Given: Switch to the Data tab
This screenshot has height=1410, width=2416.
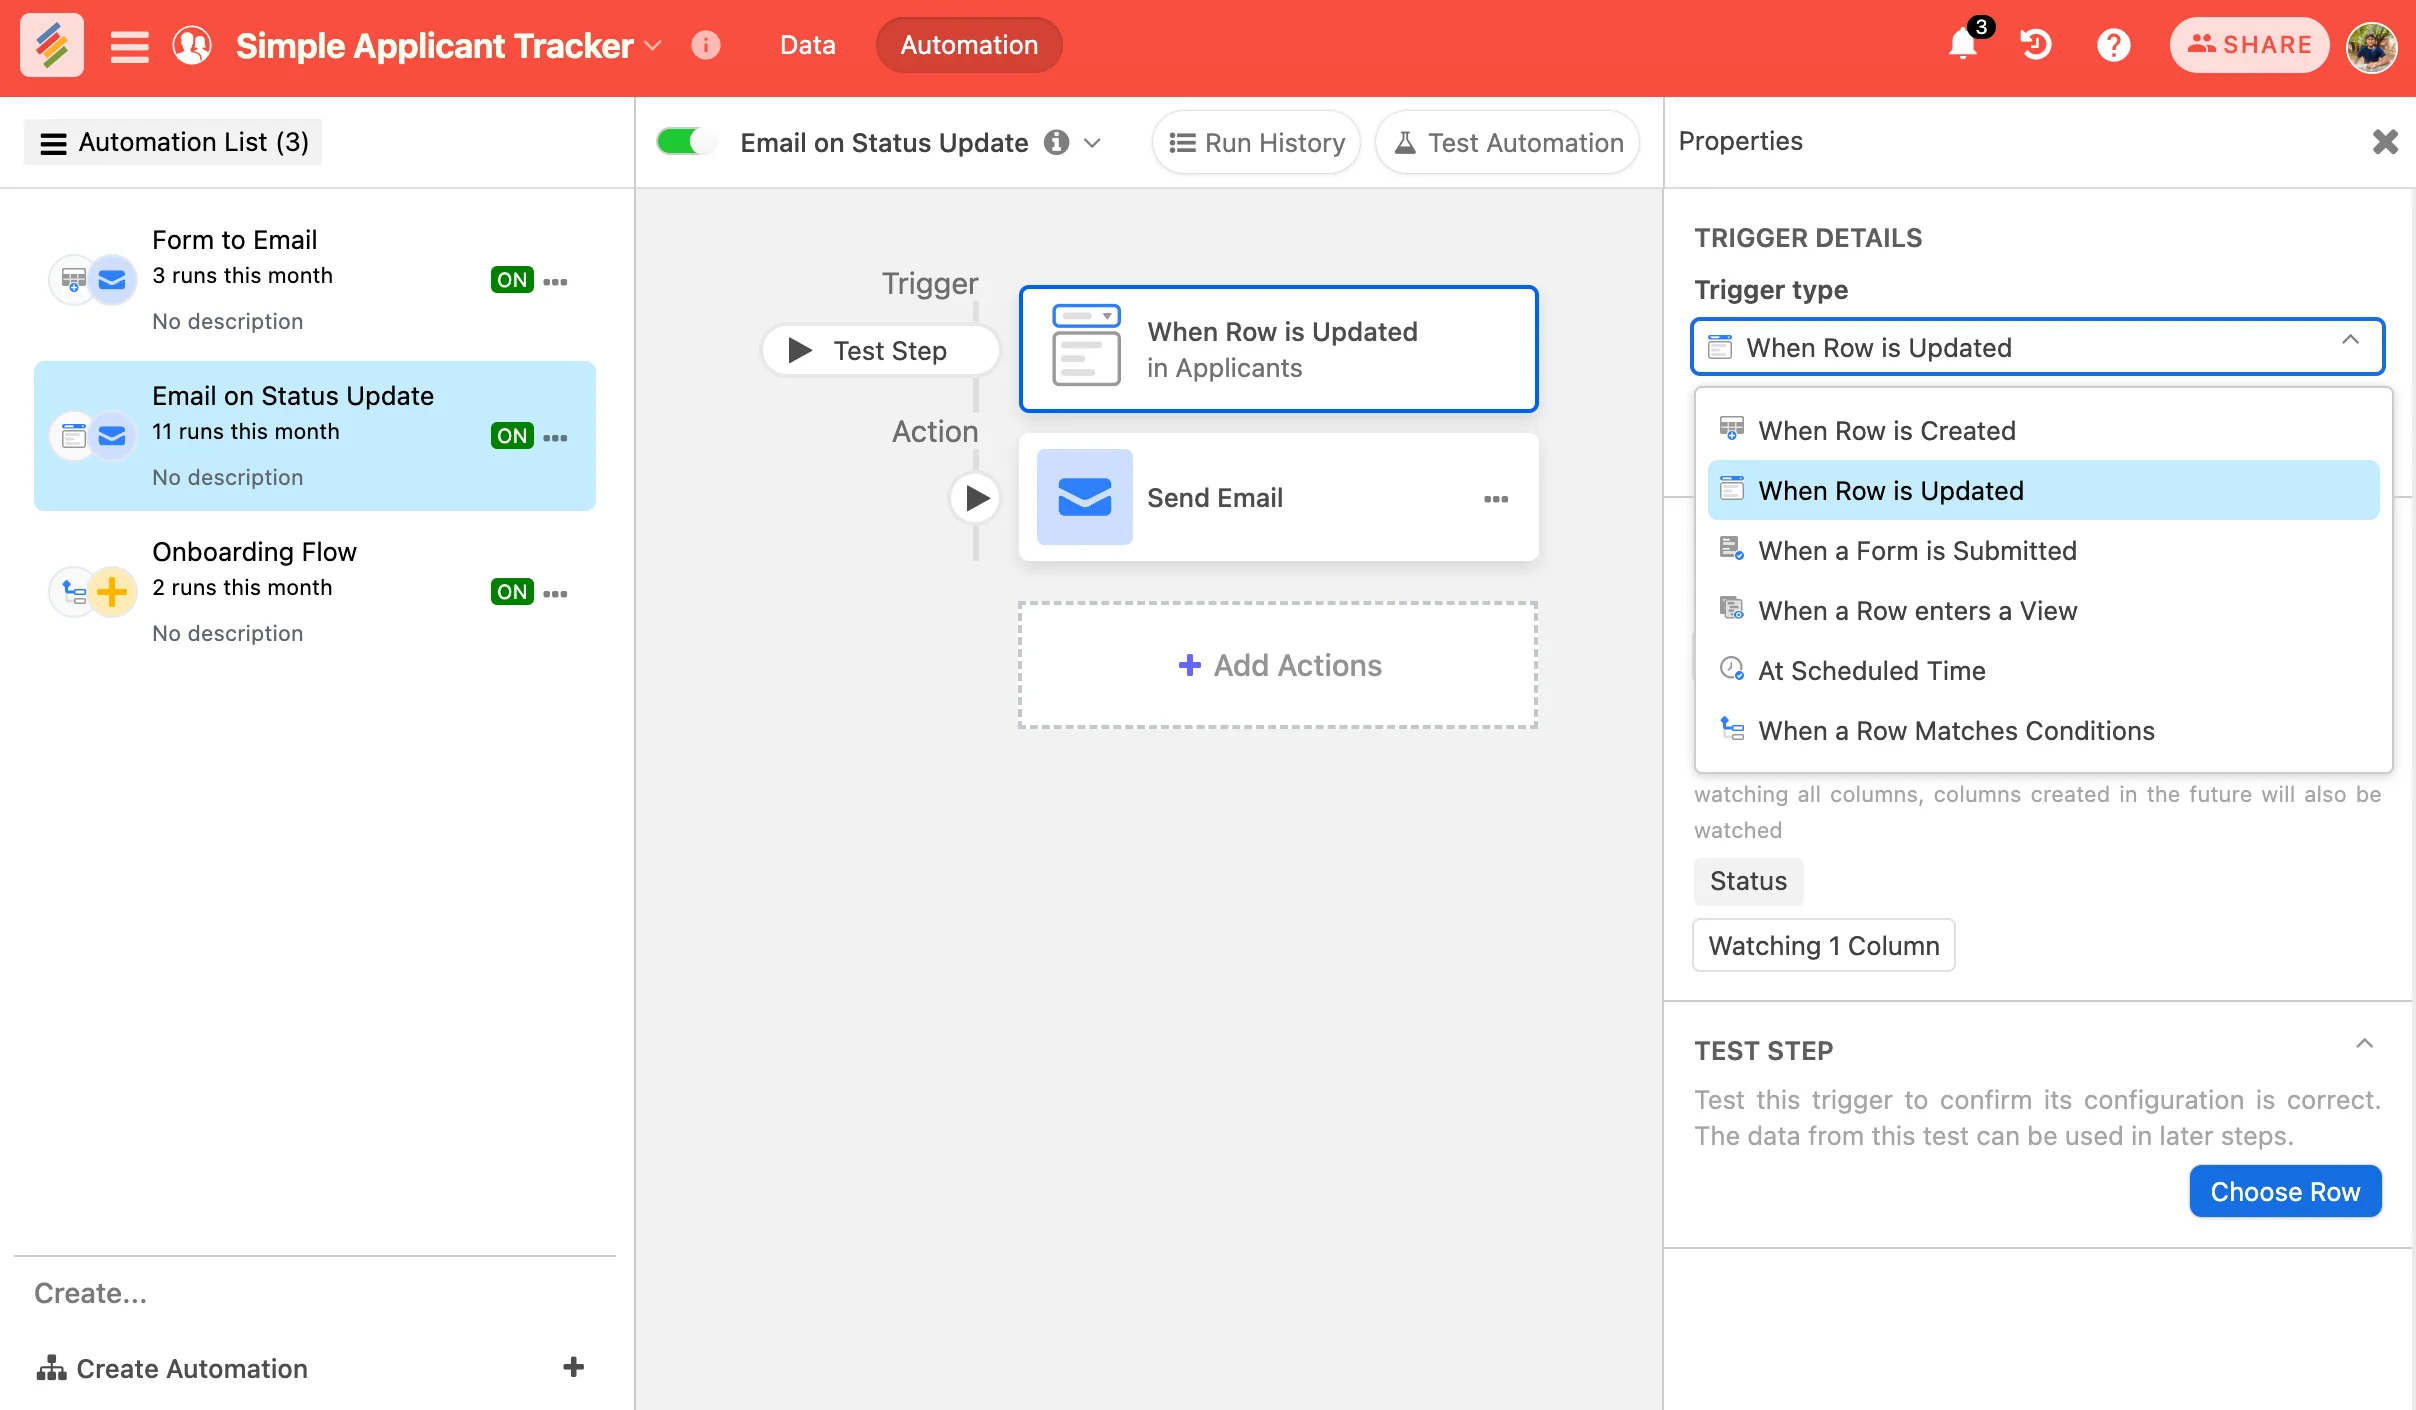Looking at the screenshot, I should point(806,45).
